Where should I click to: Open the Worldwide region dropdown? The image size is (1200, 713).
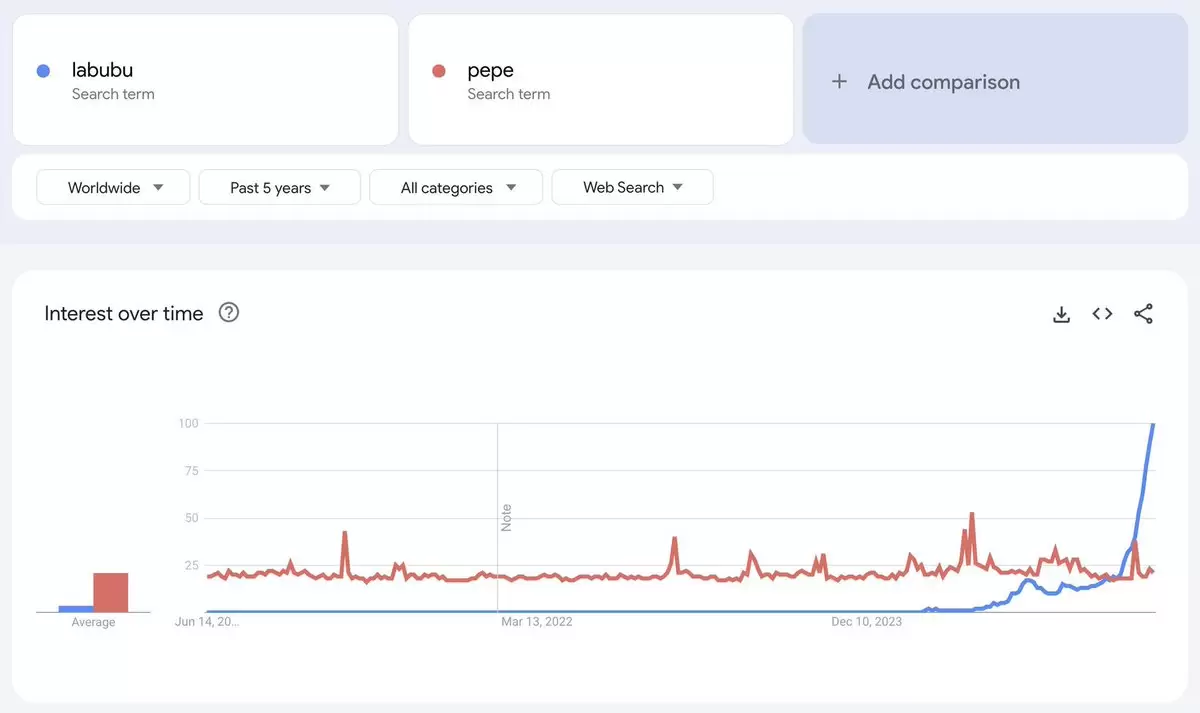pyautogui.click(x=113, y=187)
